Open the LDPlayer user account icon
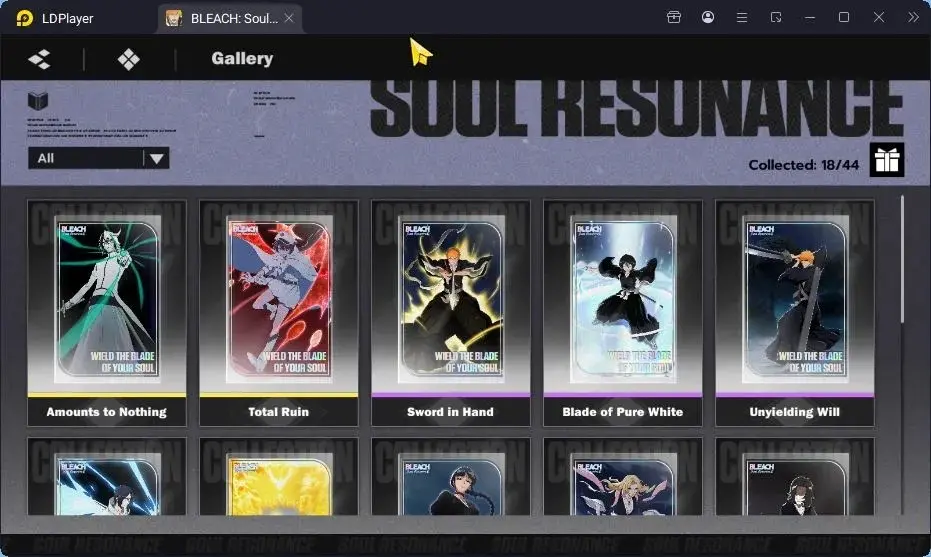Screen dimensions: 931x557 708,17
